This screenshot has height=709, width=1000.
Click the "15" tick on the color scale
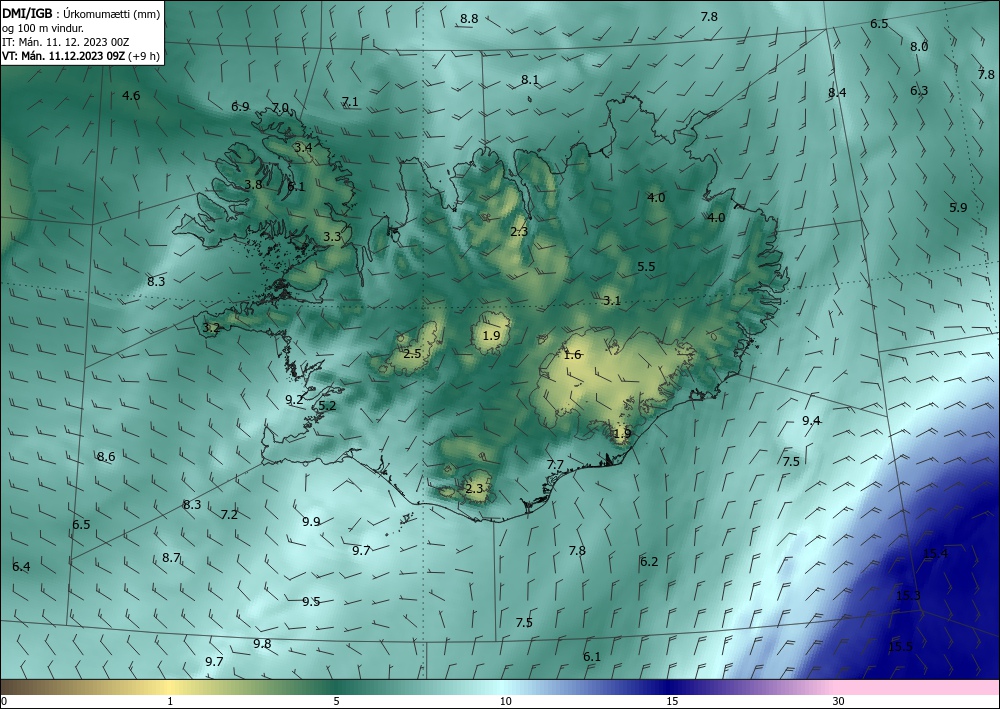[672, 701]
